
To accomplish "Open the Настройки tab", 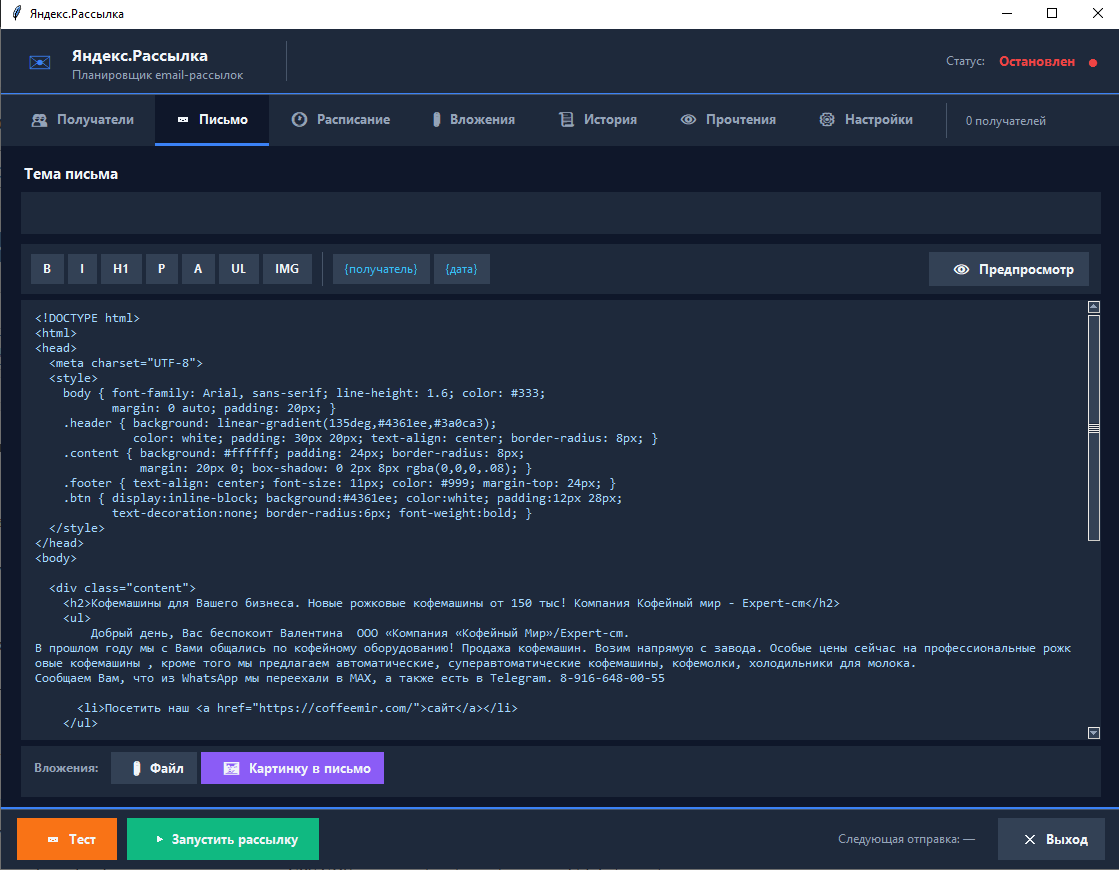I will [x=866, y=120].
